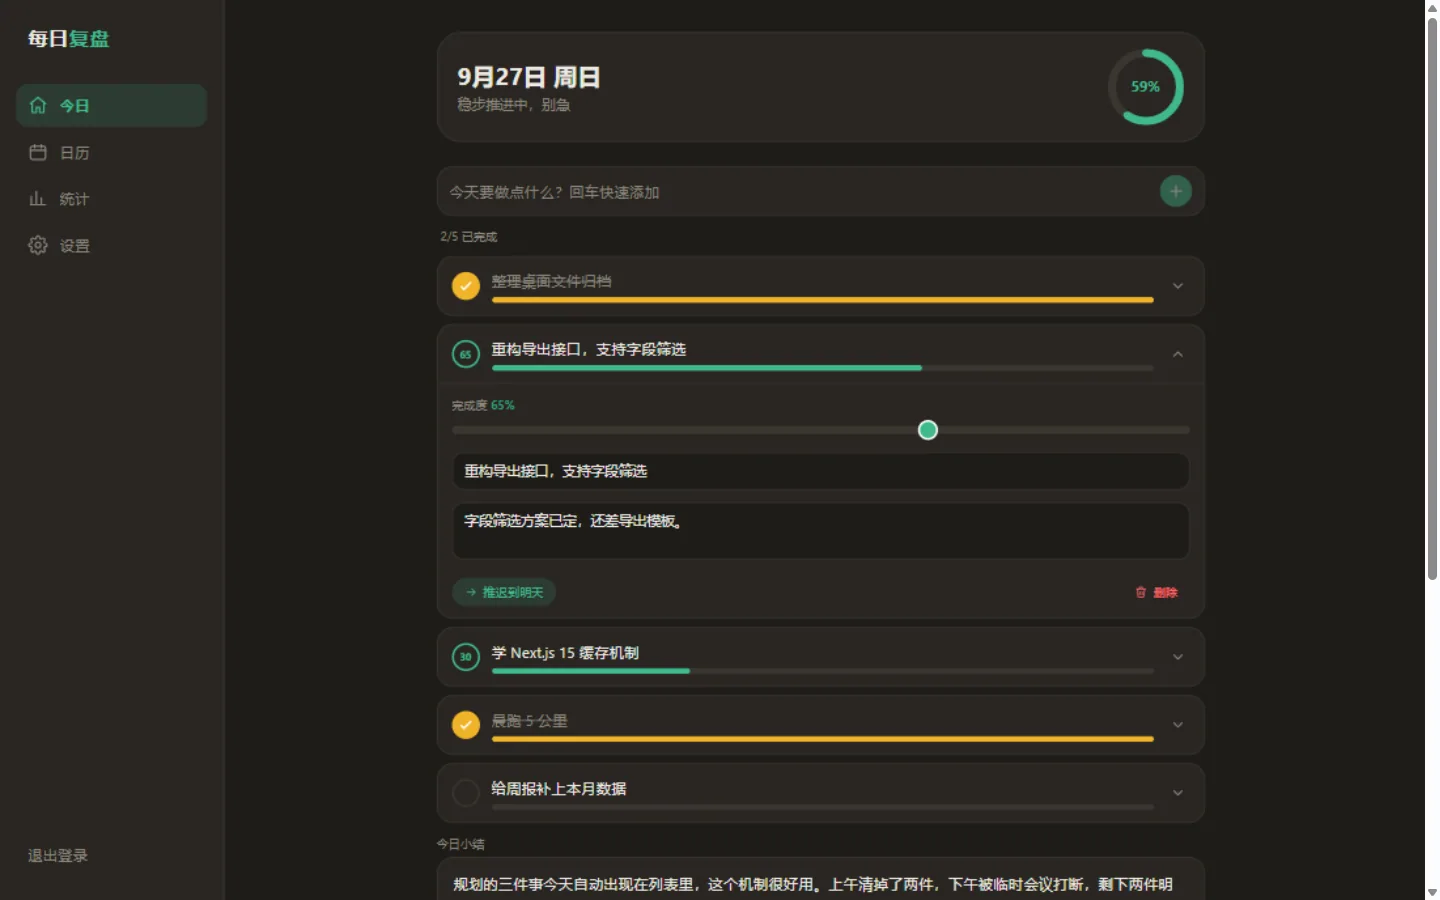
Task: Click the bar chart 统计 icon
Action: [38, 199]
